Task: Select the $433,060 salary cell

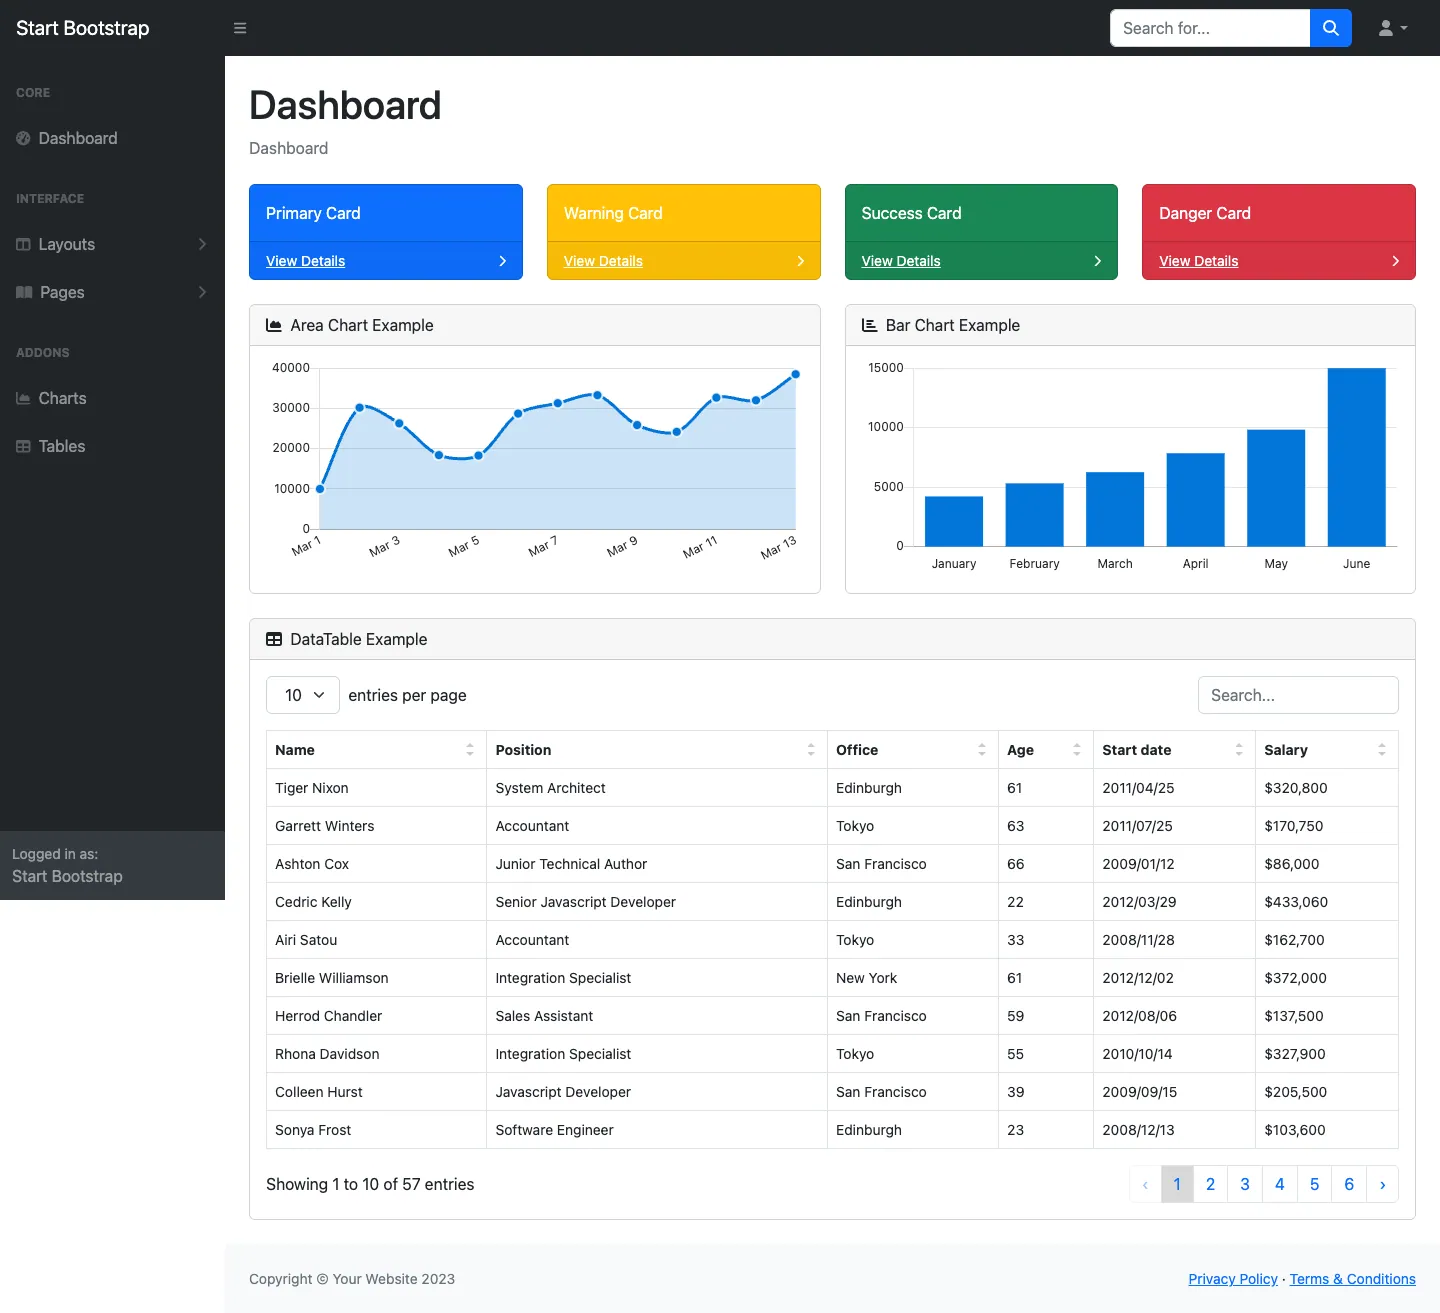Action: (x=1326, y=902)
